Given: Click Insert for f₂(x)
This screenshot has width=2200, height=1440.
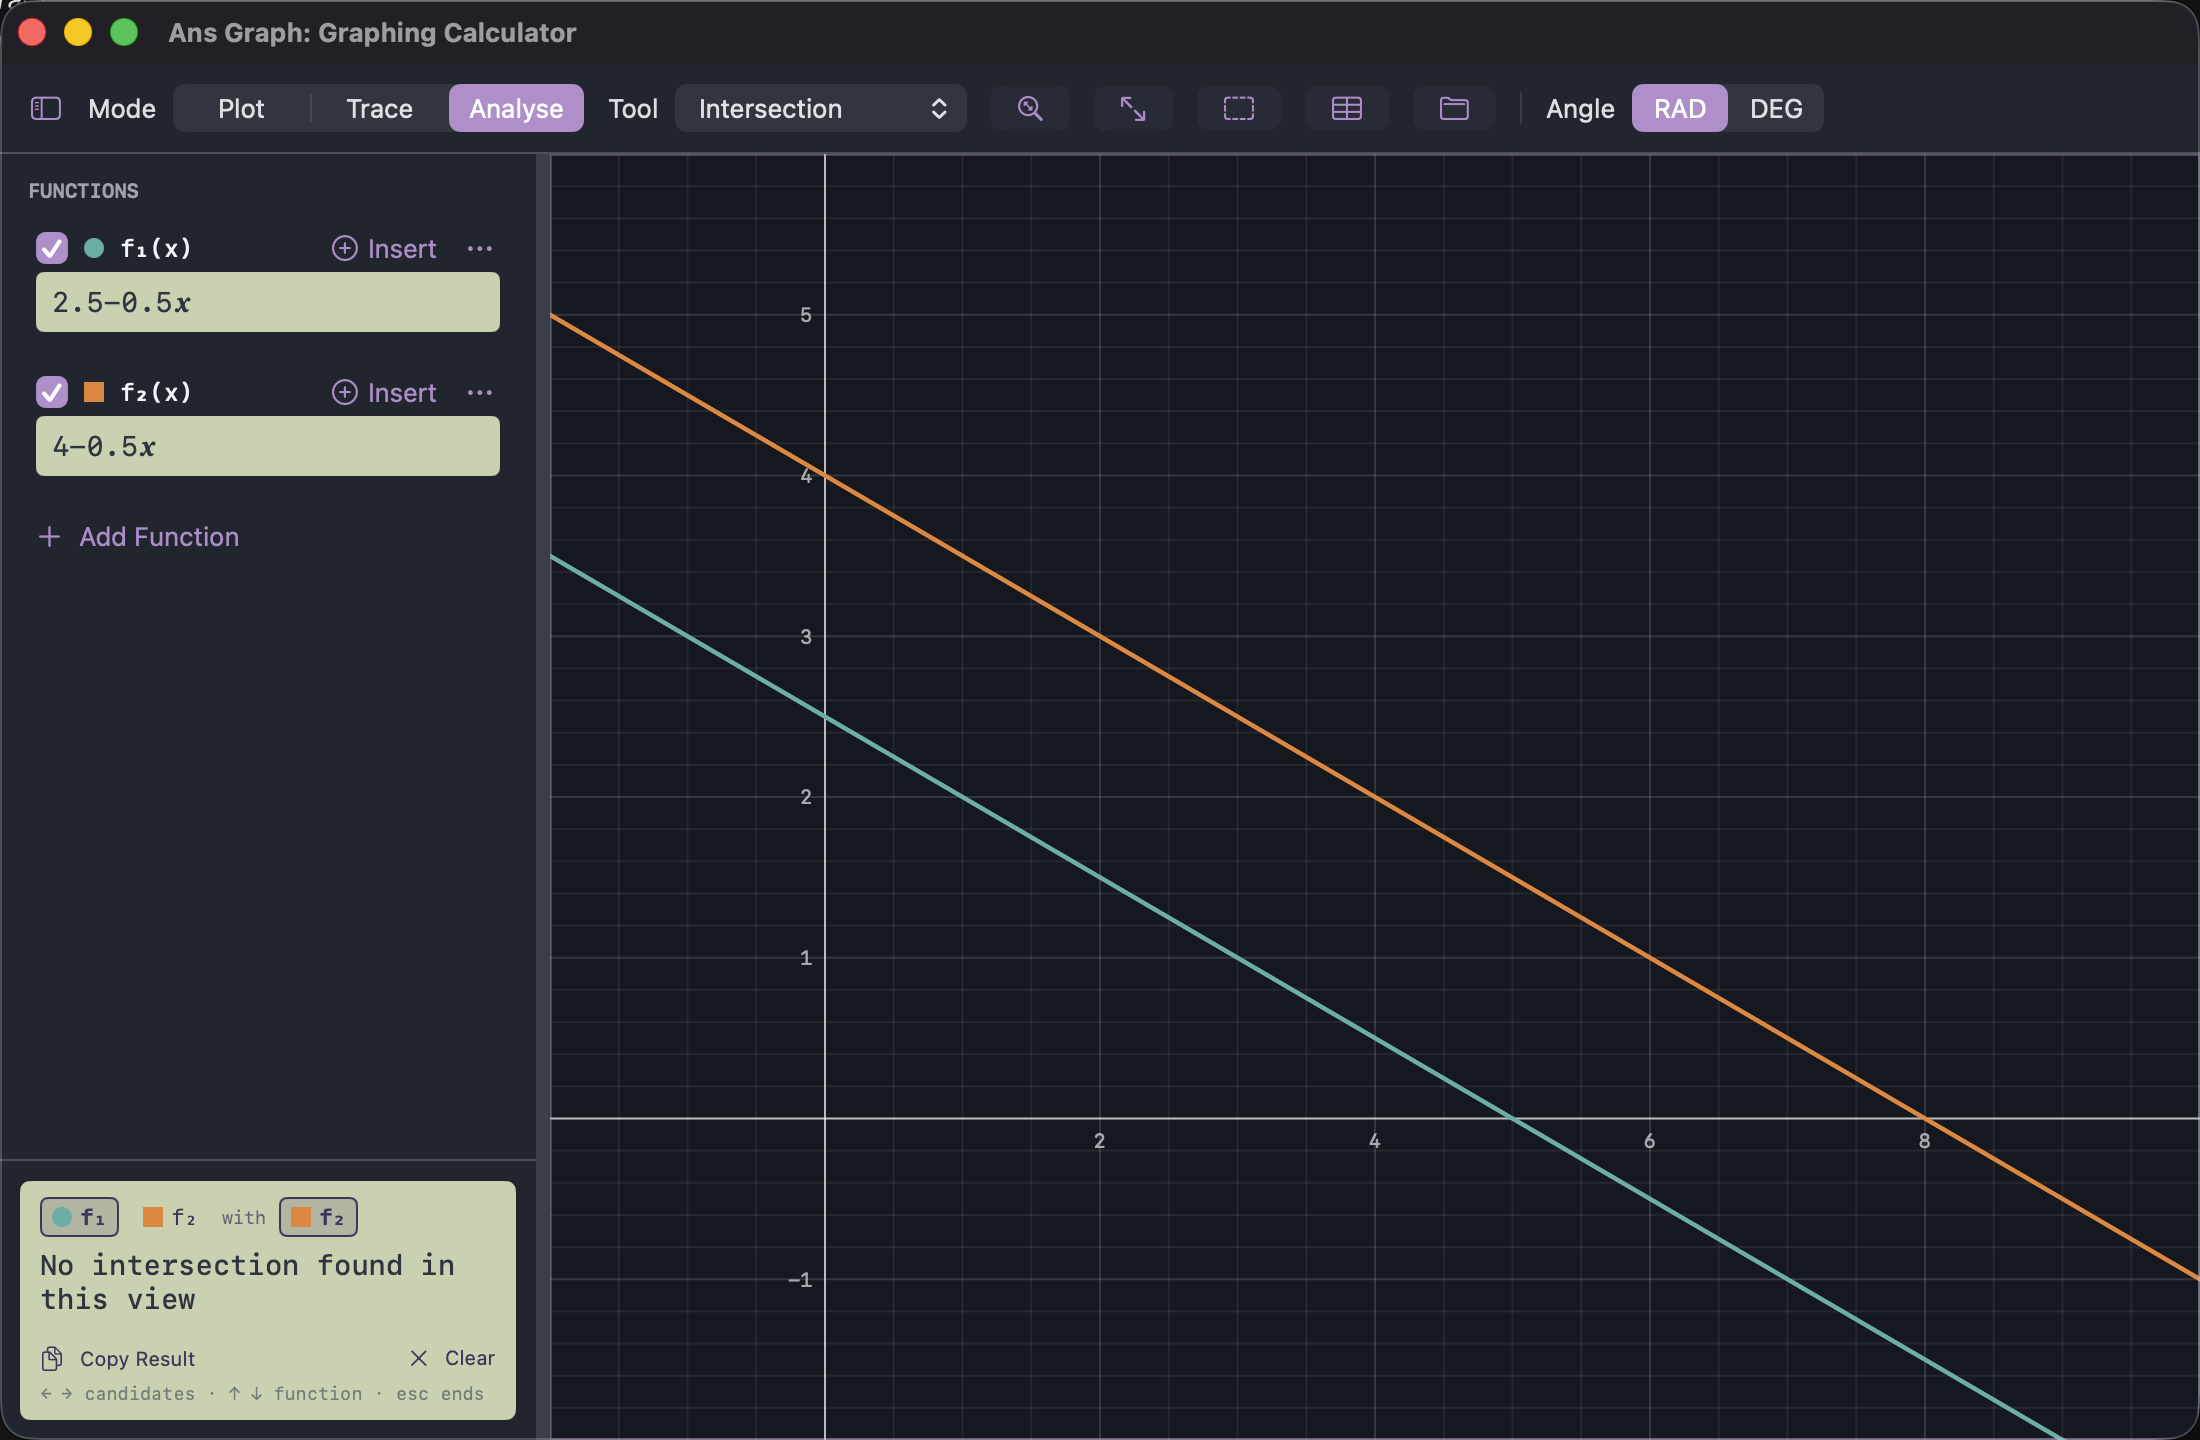Looking at the screenshot, I should click(384, 392).
